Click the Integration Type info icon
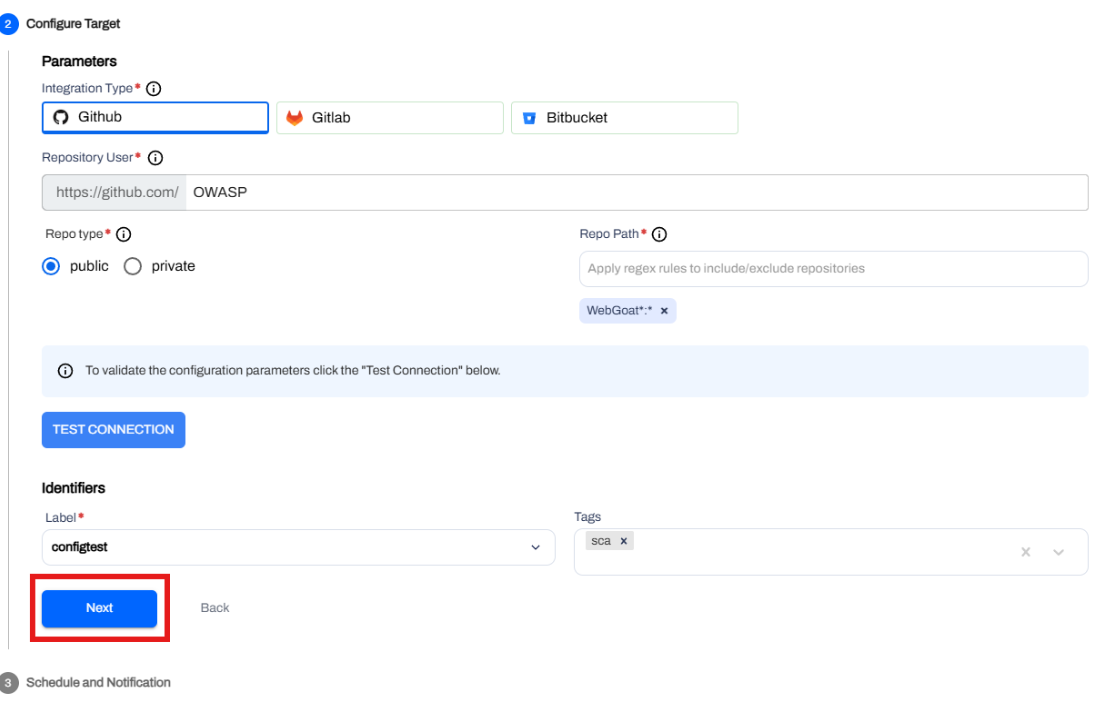Viewport: 1109px width, 716px height. (x=152, y=86)
